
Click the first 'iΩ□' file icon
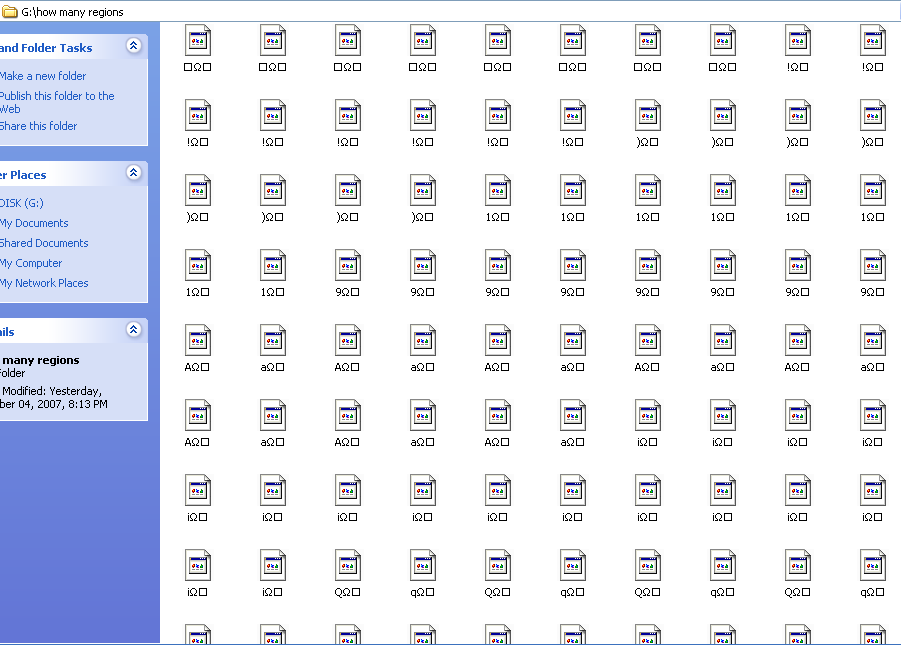pyautogui.click(x=647, y=416)
